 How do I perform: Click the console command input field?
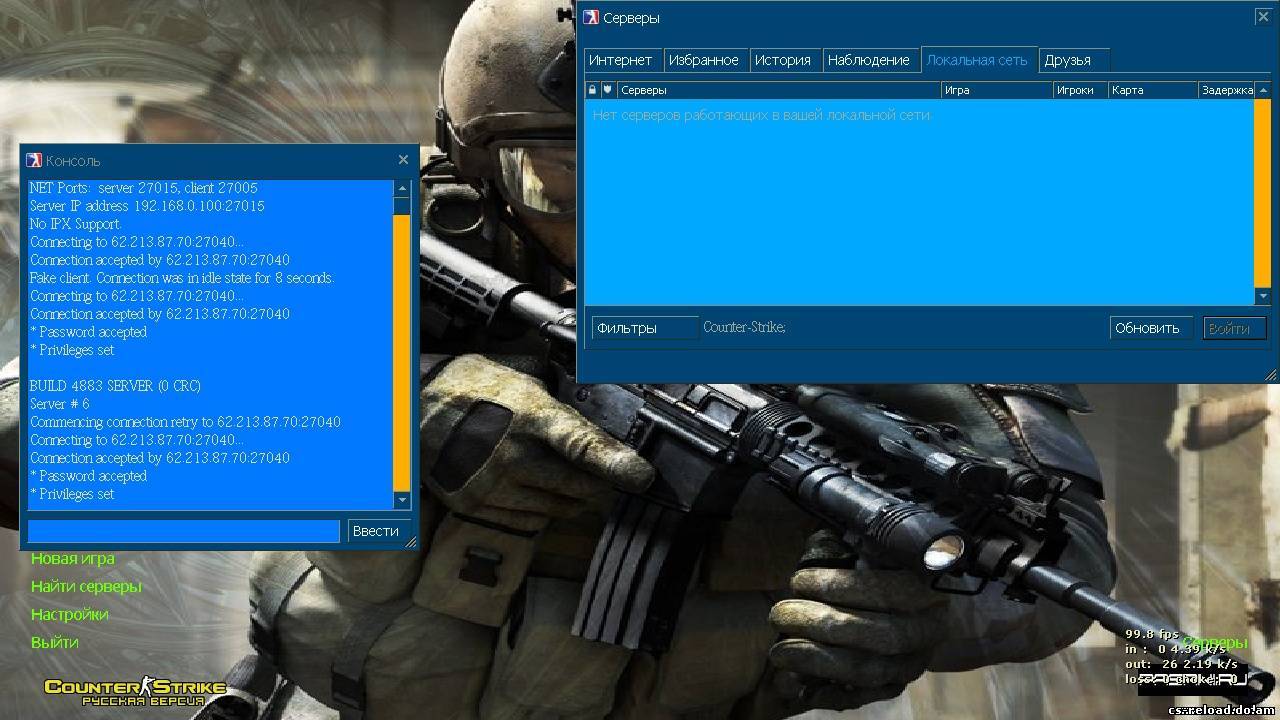pos(183,531)
